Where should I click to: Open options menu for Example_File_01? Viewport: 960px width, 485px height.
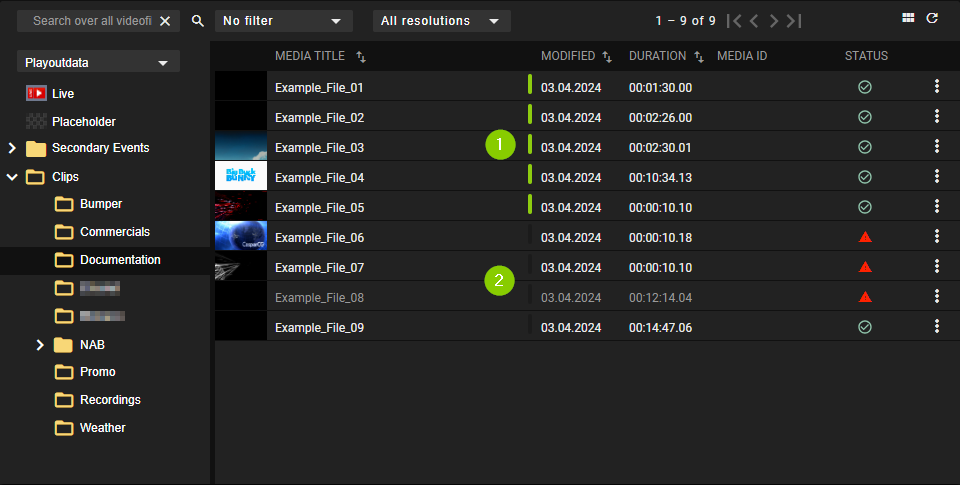(x=937, y=86)
